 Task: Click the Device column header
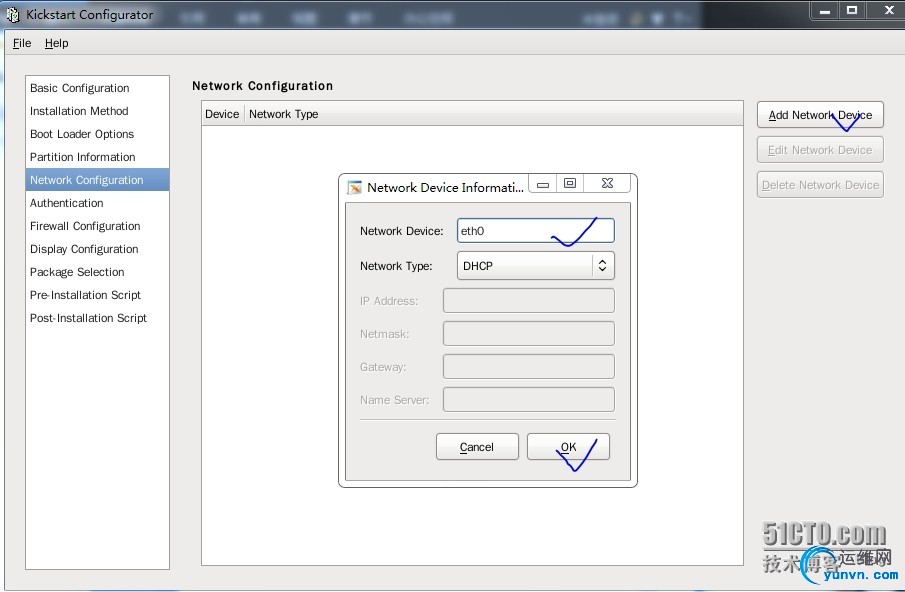click(223, 114)
